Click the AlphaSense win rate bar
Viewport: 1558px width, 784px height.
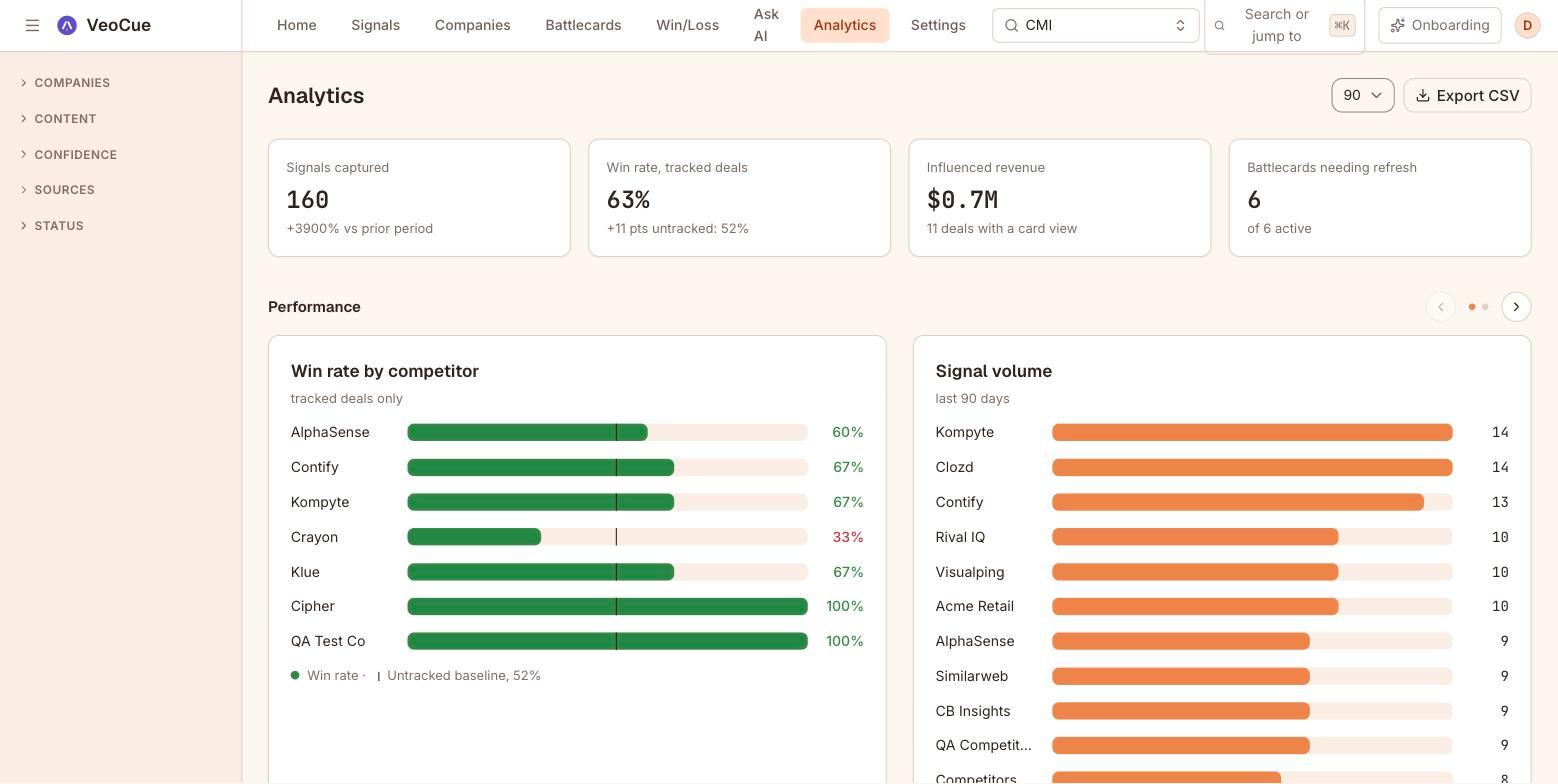pos(527,432)
